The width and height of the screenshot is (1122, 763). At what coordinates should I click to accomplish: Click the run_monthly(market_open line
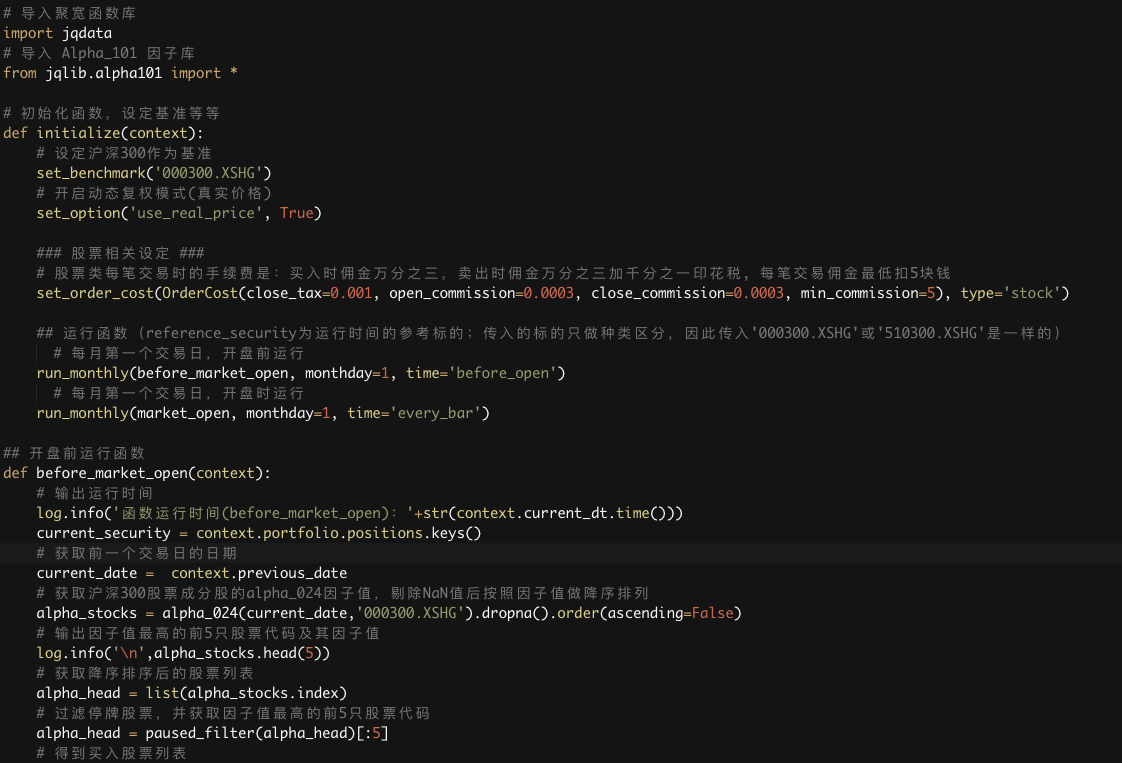263,414
